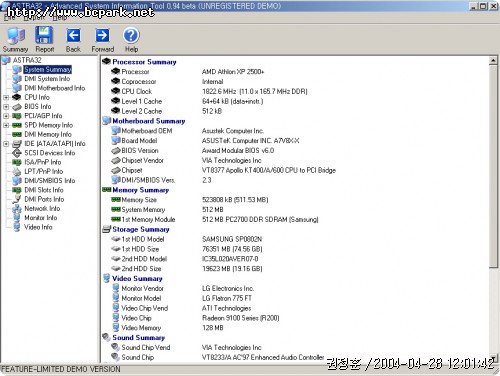
Task: Click the vertical scrollbar thumb
Action: point(493,166)
